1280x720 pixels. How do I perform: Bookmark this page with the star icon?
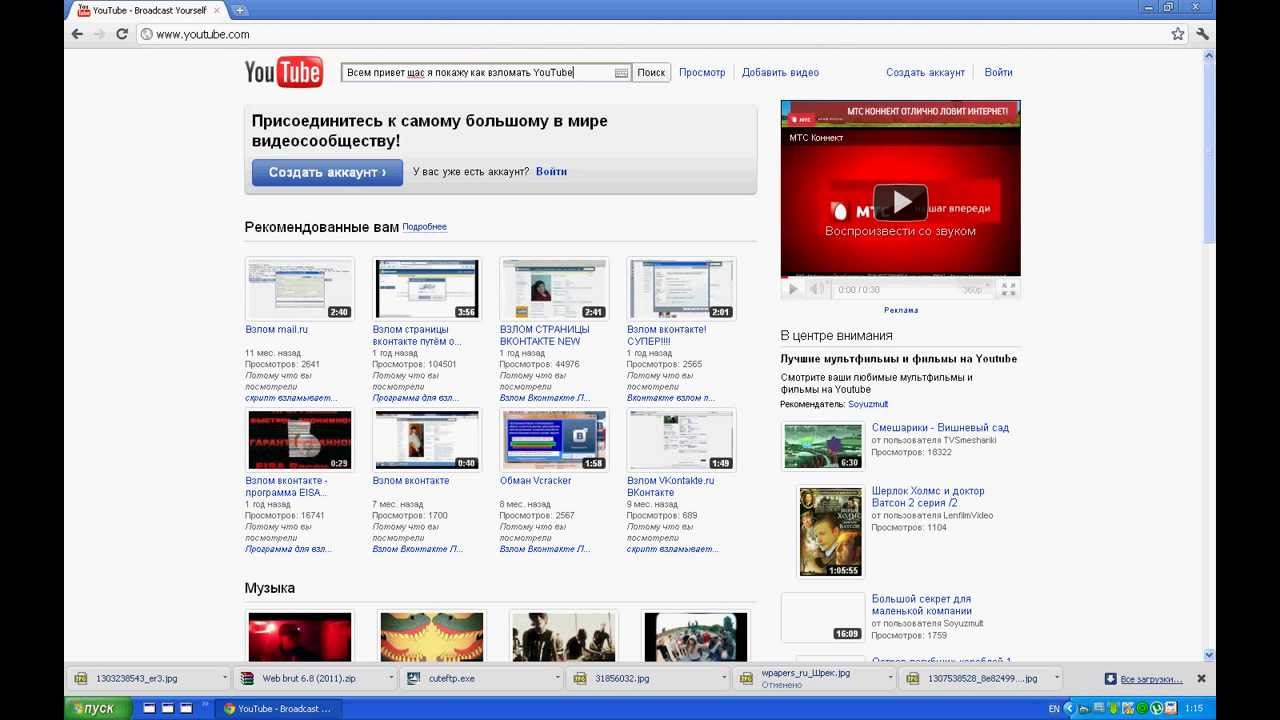pos(1178,34)
